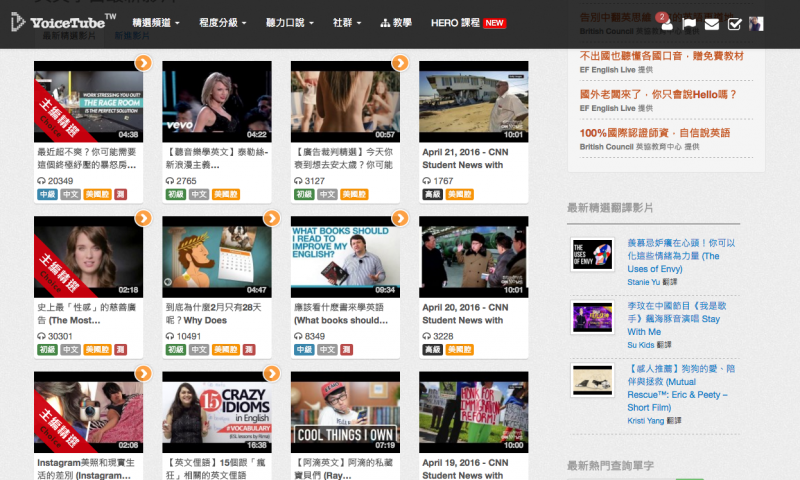Open the Cool Things I Own thumbnail
The image size is (800, 480).
pos(345,412)
